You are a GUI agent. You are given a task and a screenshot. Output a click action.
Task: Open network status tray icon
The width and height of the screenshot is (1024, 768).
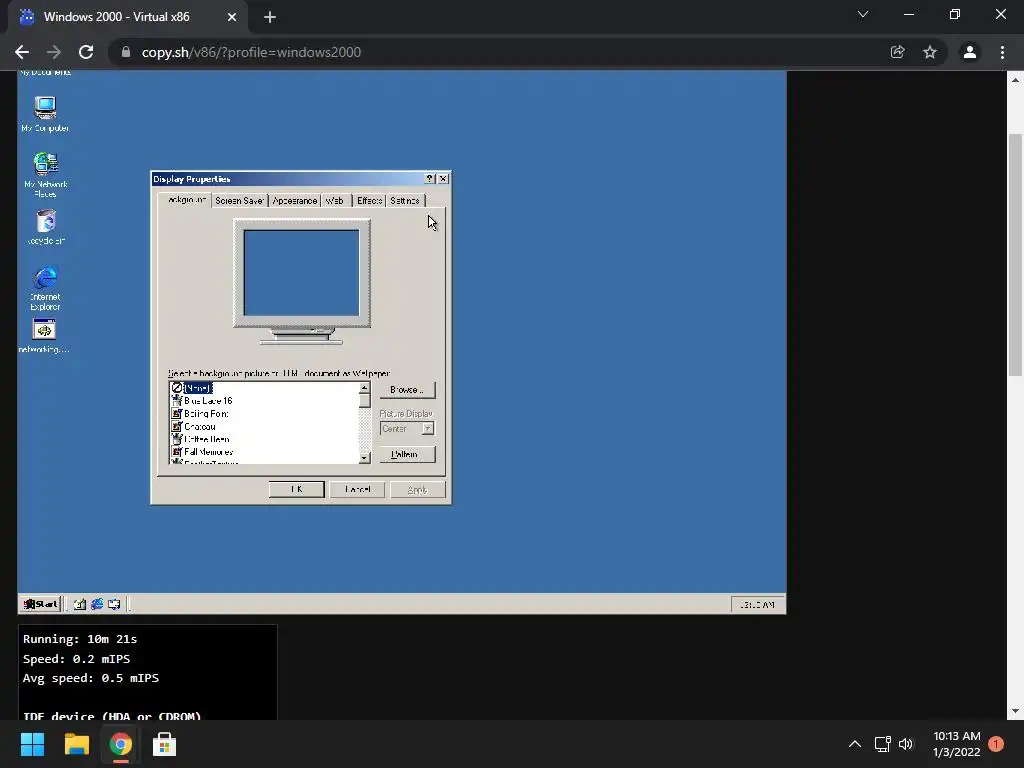(882, 744)
